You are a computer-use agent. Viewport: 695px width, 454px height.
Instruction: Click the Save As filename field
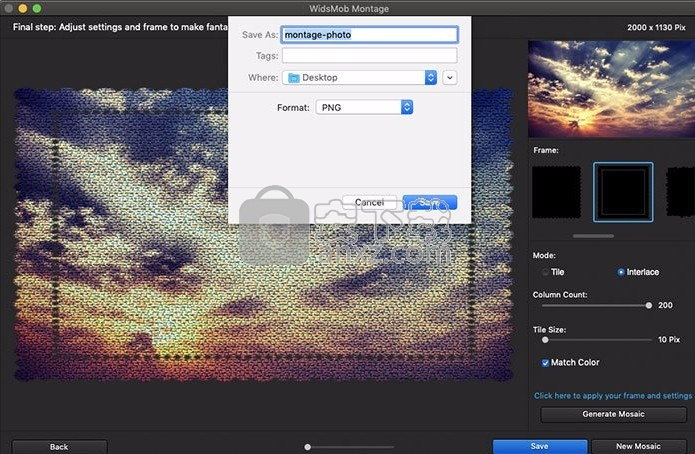368,34
